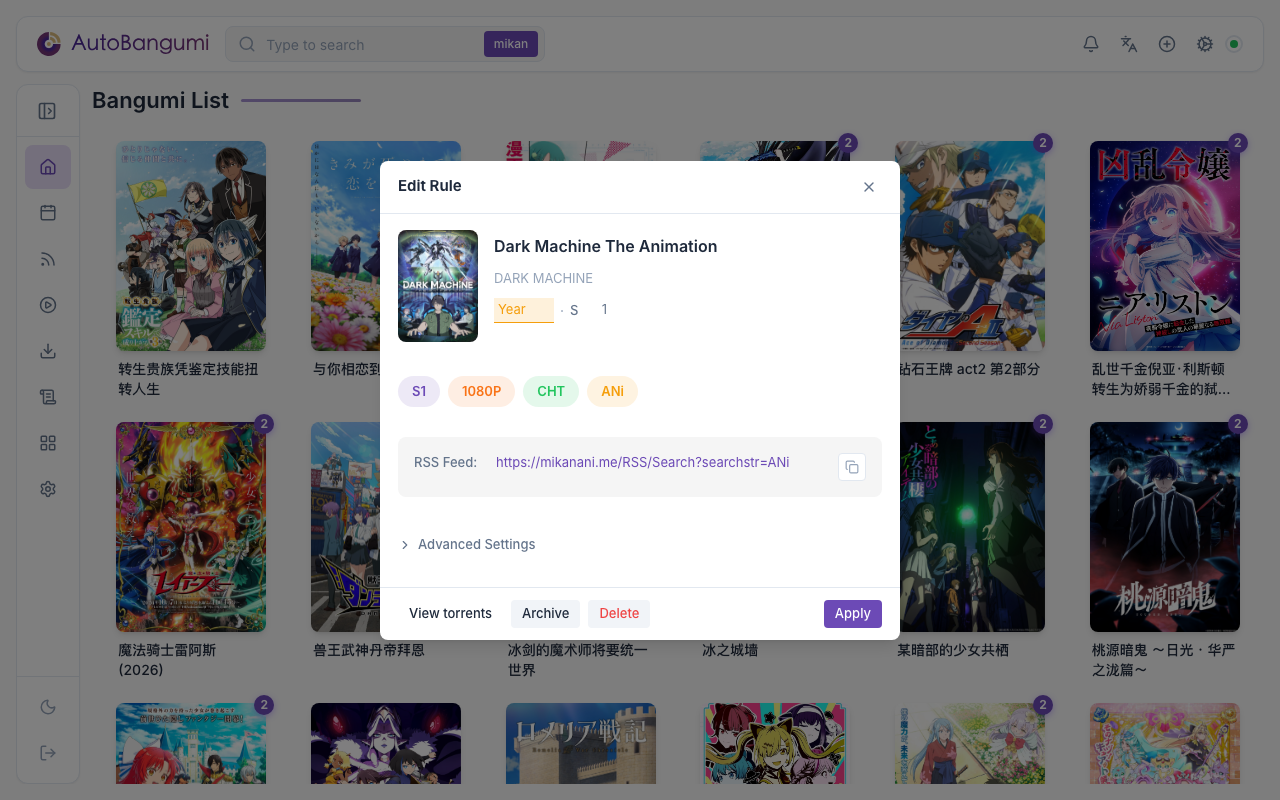This screenshot has height=800, width=1280.
Task: Open the Player page icon
Action: [x=48, y=305]
